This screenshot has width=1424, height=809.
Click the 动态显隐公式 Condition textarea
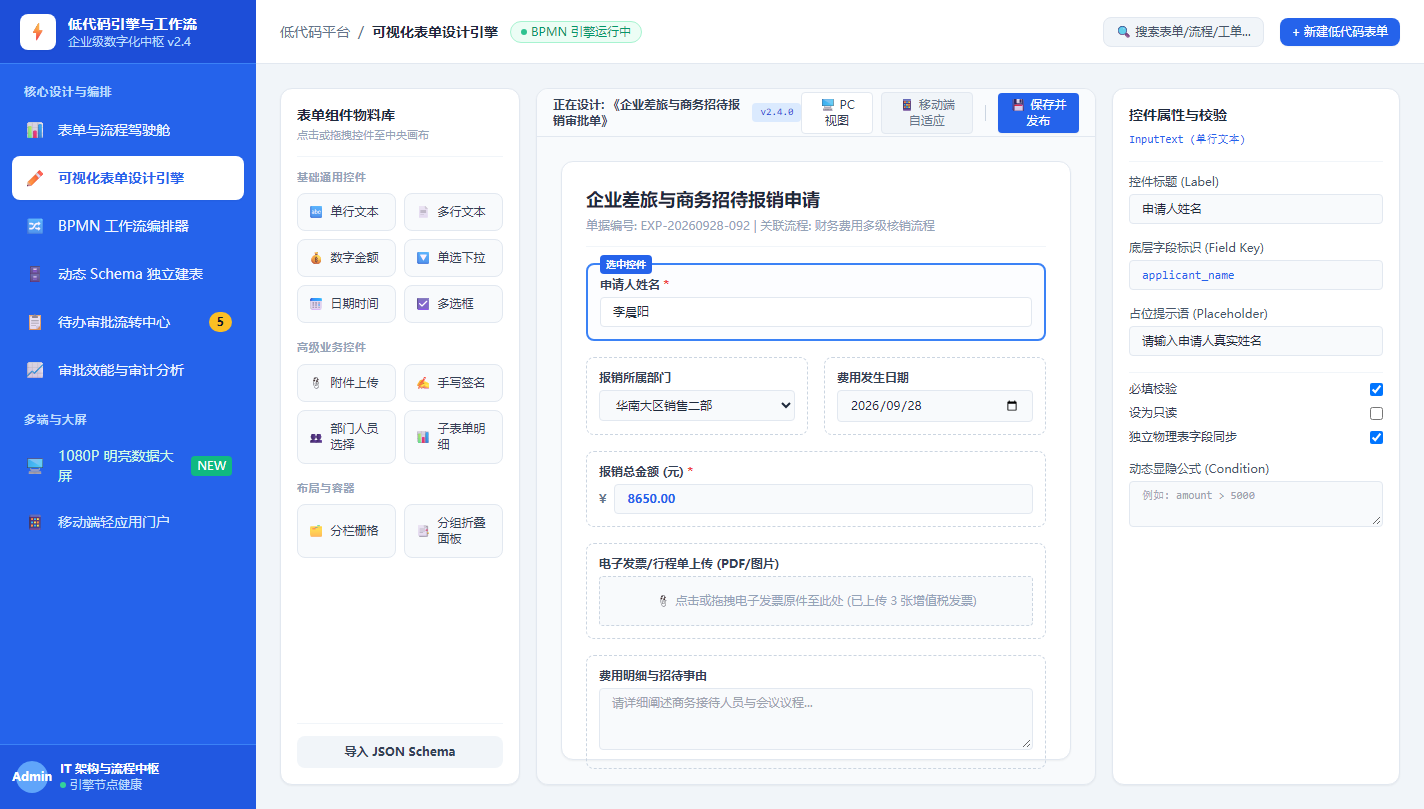(x=1256, y=504)
